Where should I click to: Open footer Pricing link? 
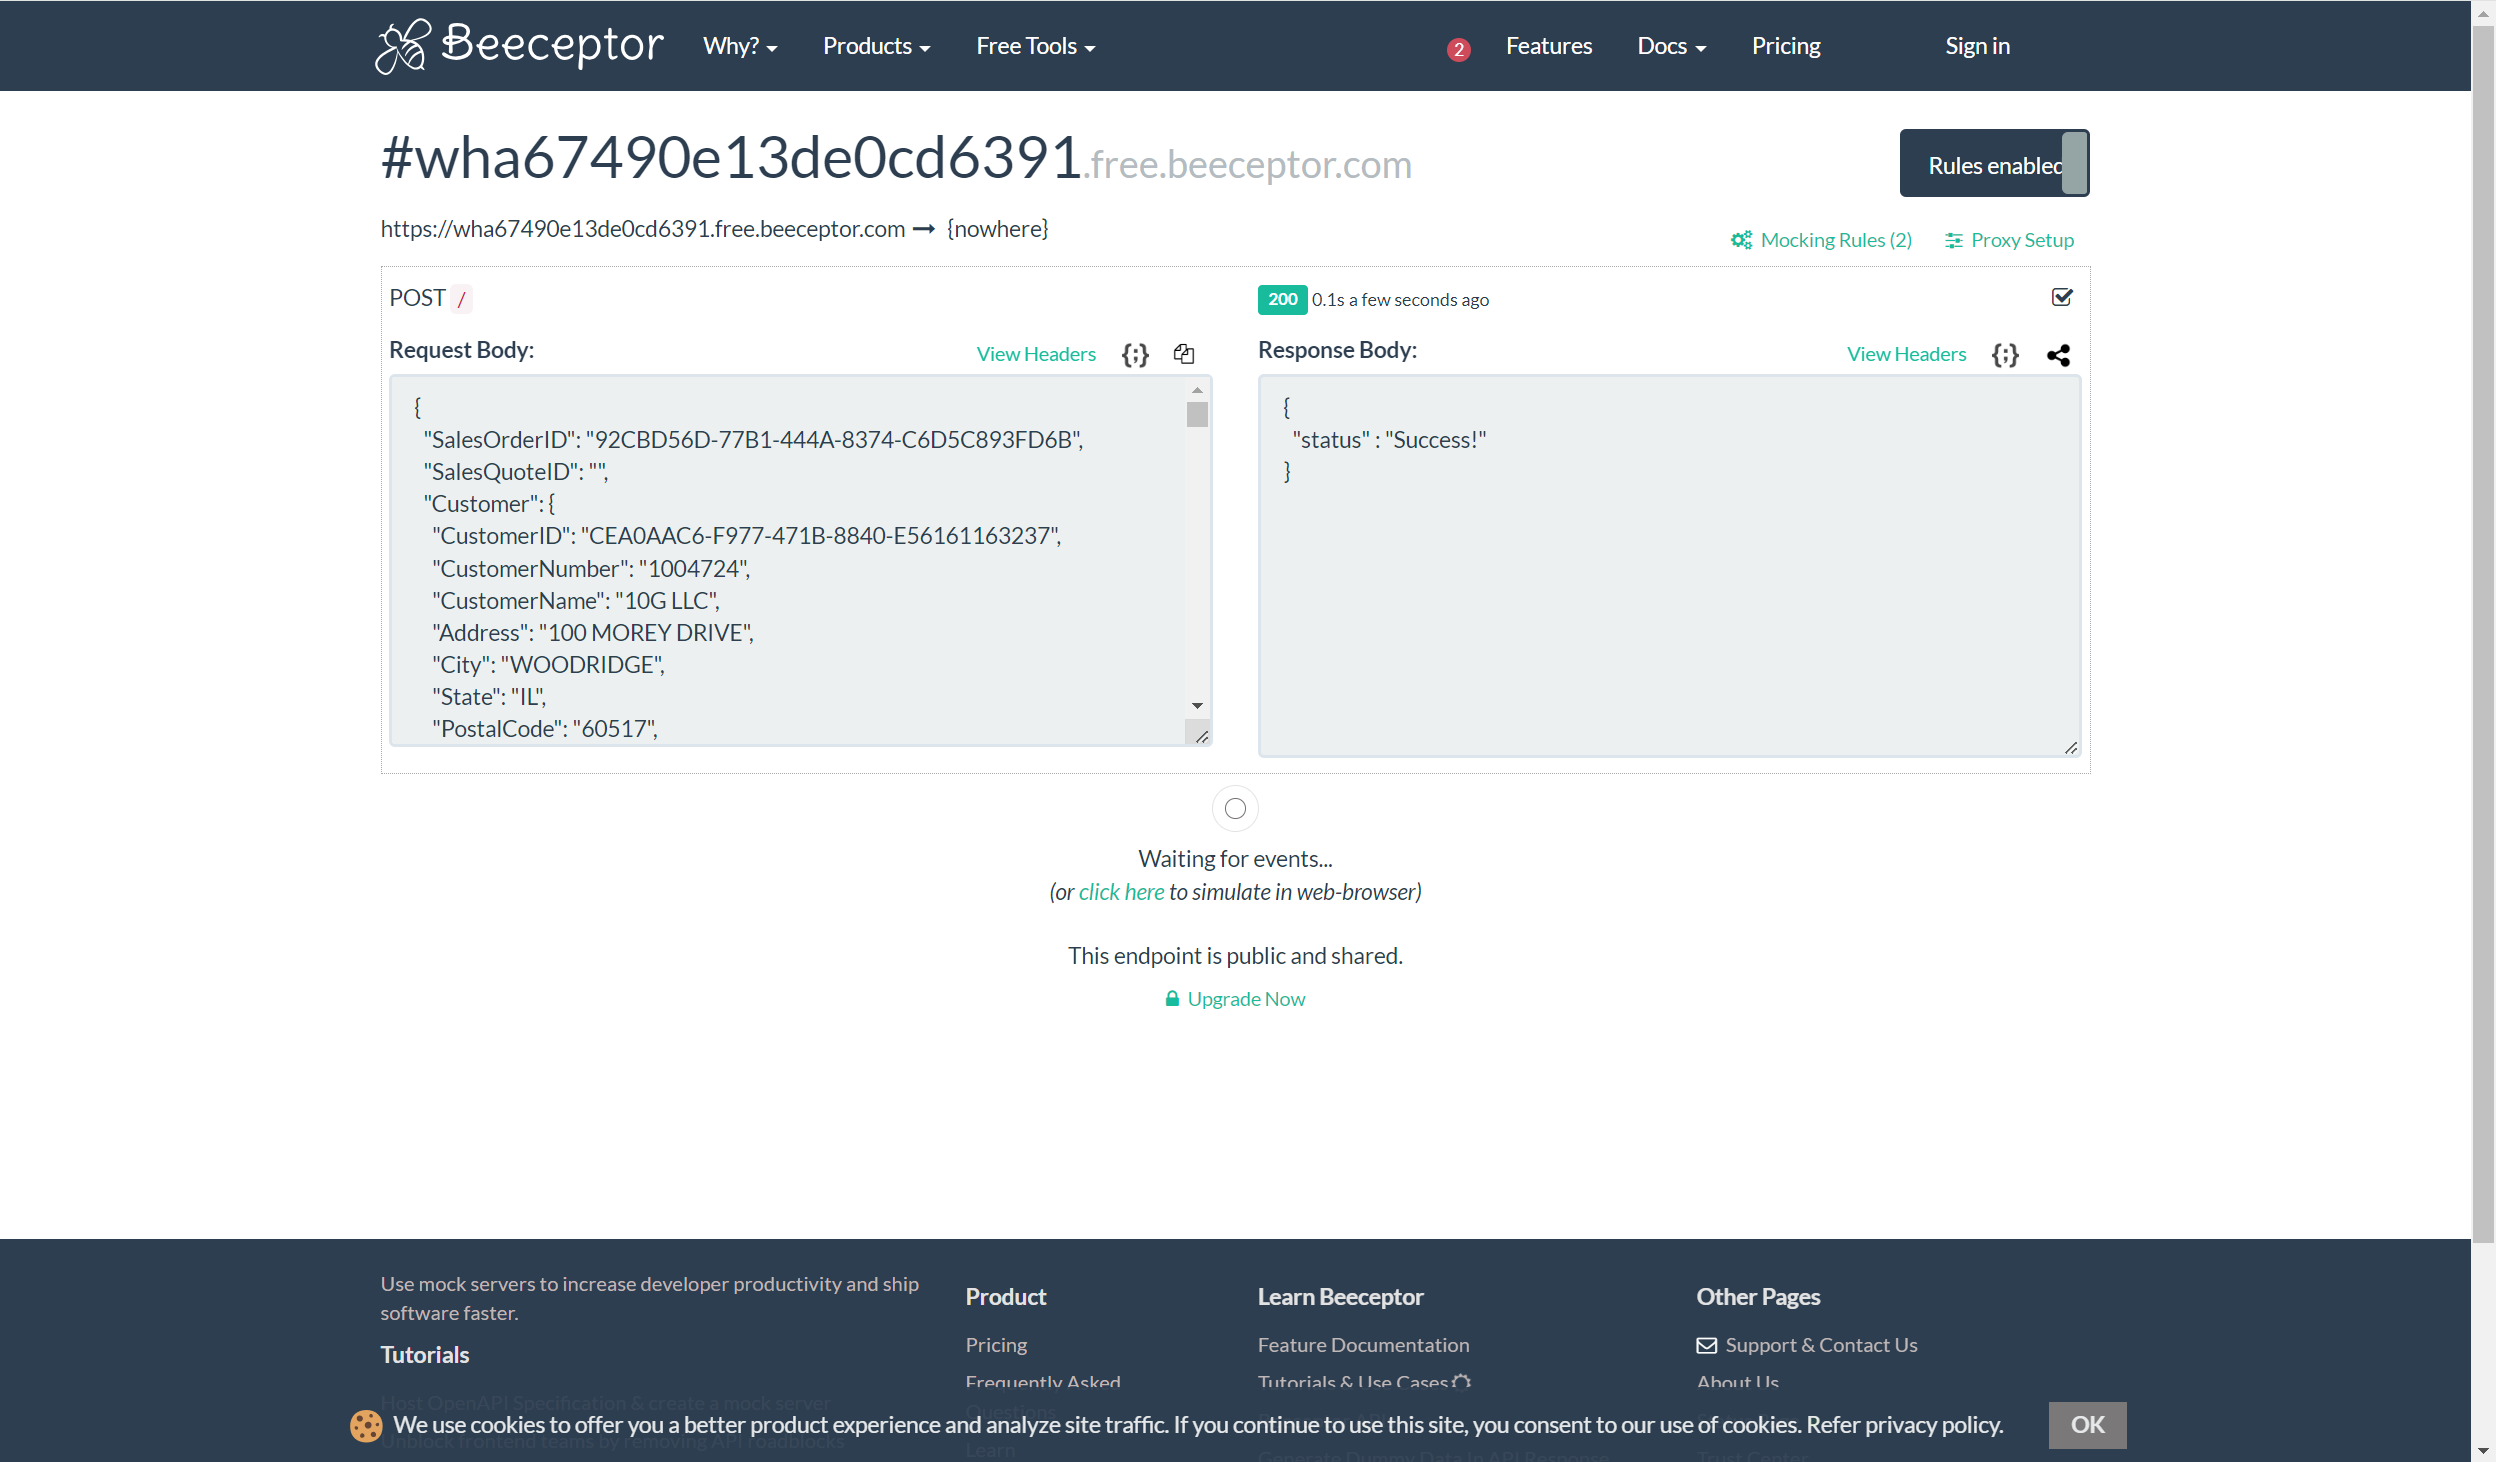pos(996,1345)
